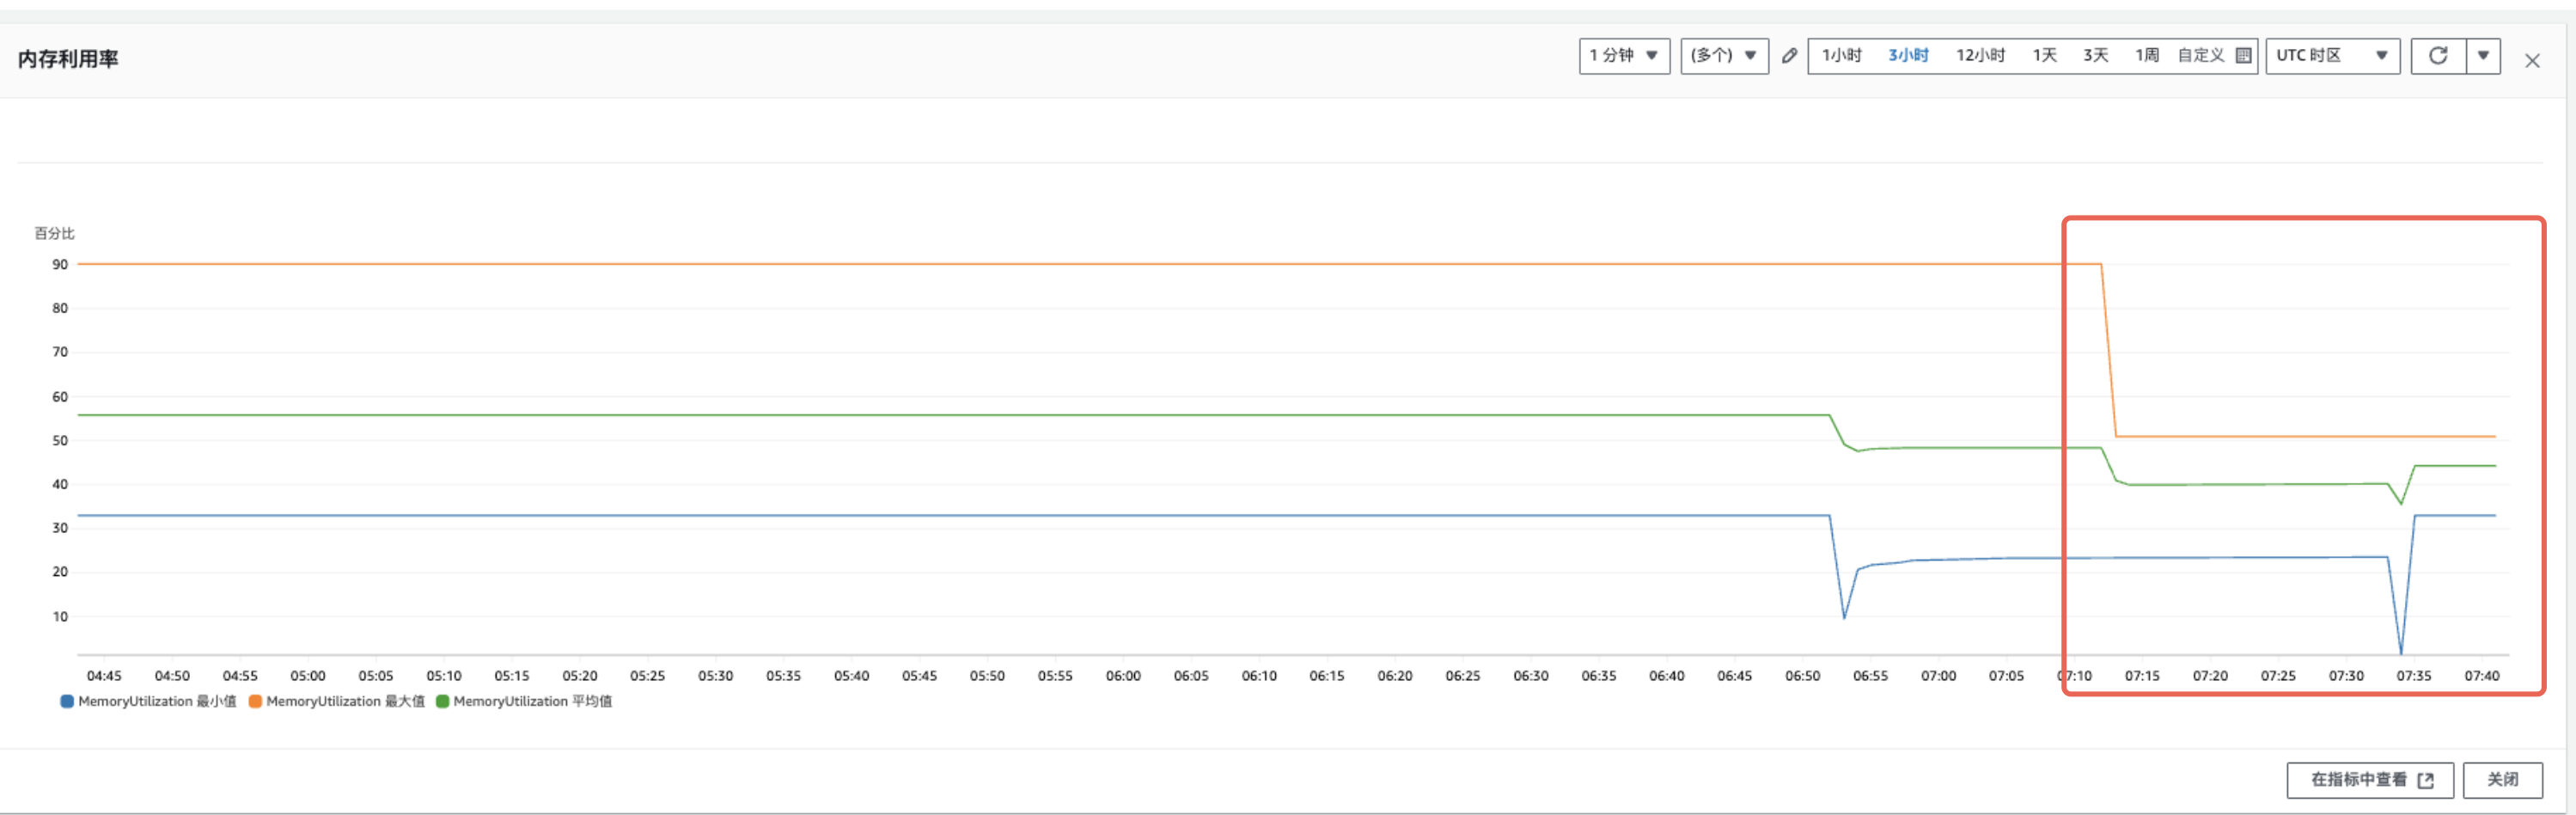
Task: Click the 关闭 button
Action: (x=2502, y=780)
